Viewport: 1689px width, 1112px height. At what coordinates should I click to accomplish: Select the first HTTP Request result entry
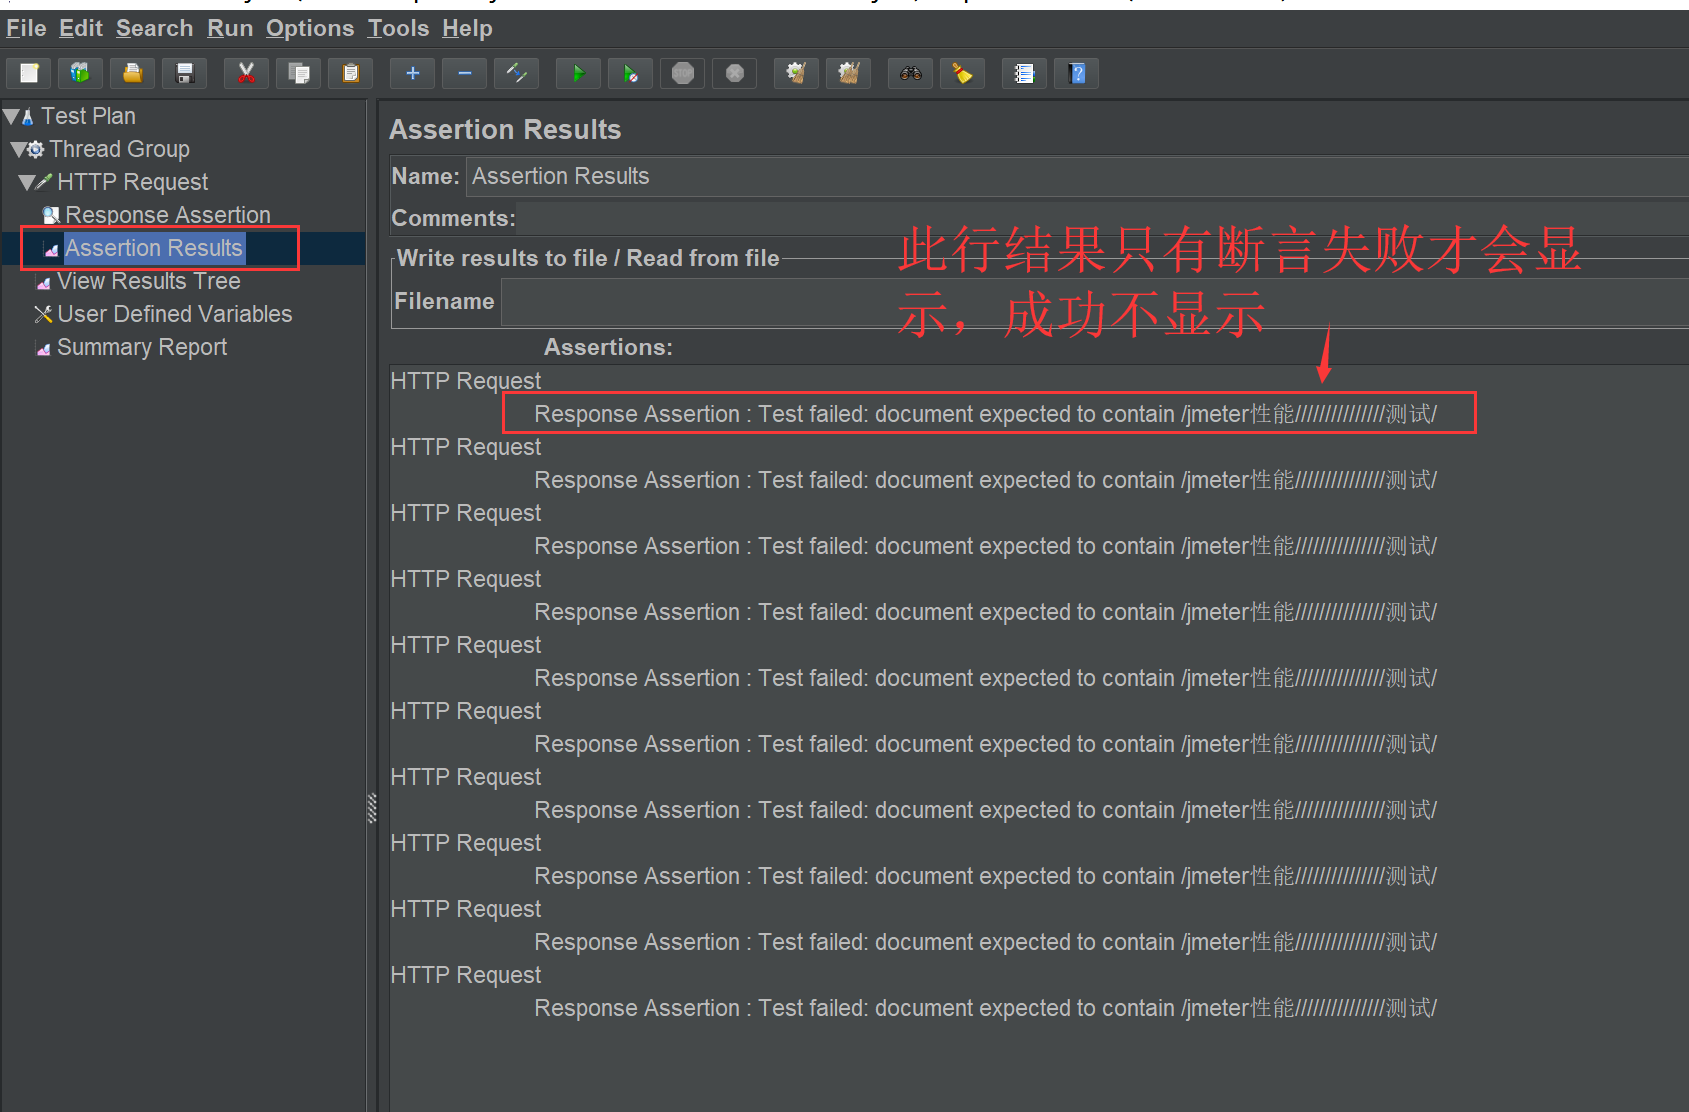(x=466, y=381)
